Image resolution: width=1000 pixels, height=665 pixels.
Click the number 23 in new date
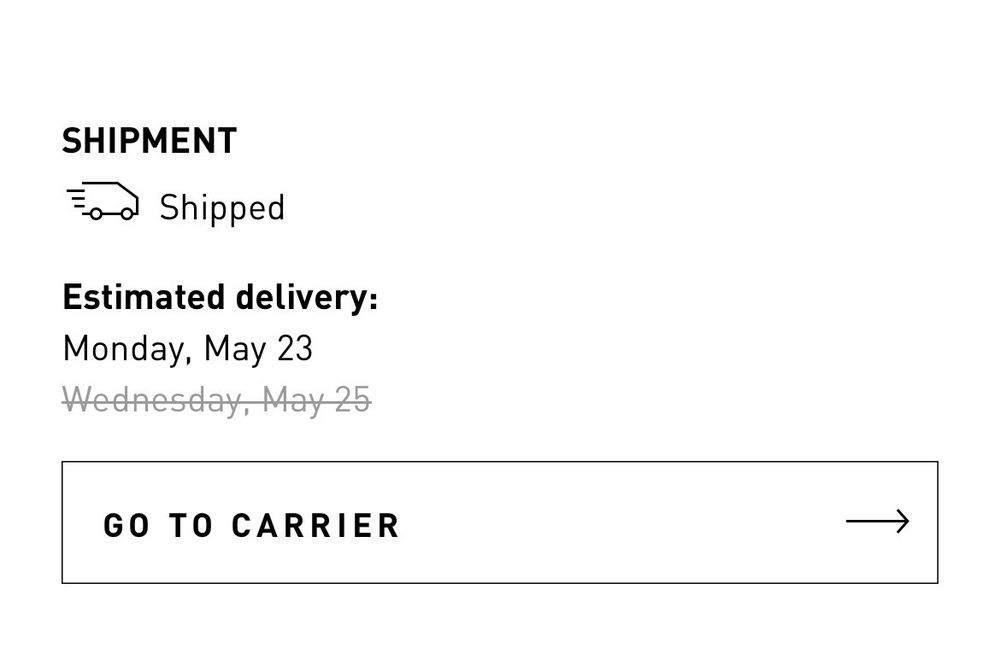[295, 349]
